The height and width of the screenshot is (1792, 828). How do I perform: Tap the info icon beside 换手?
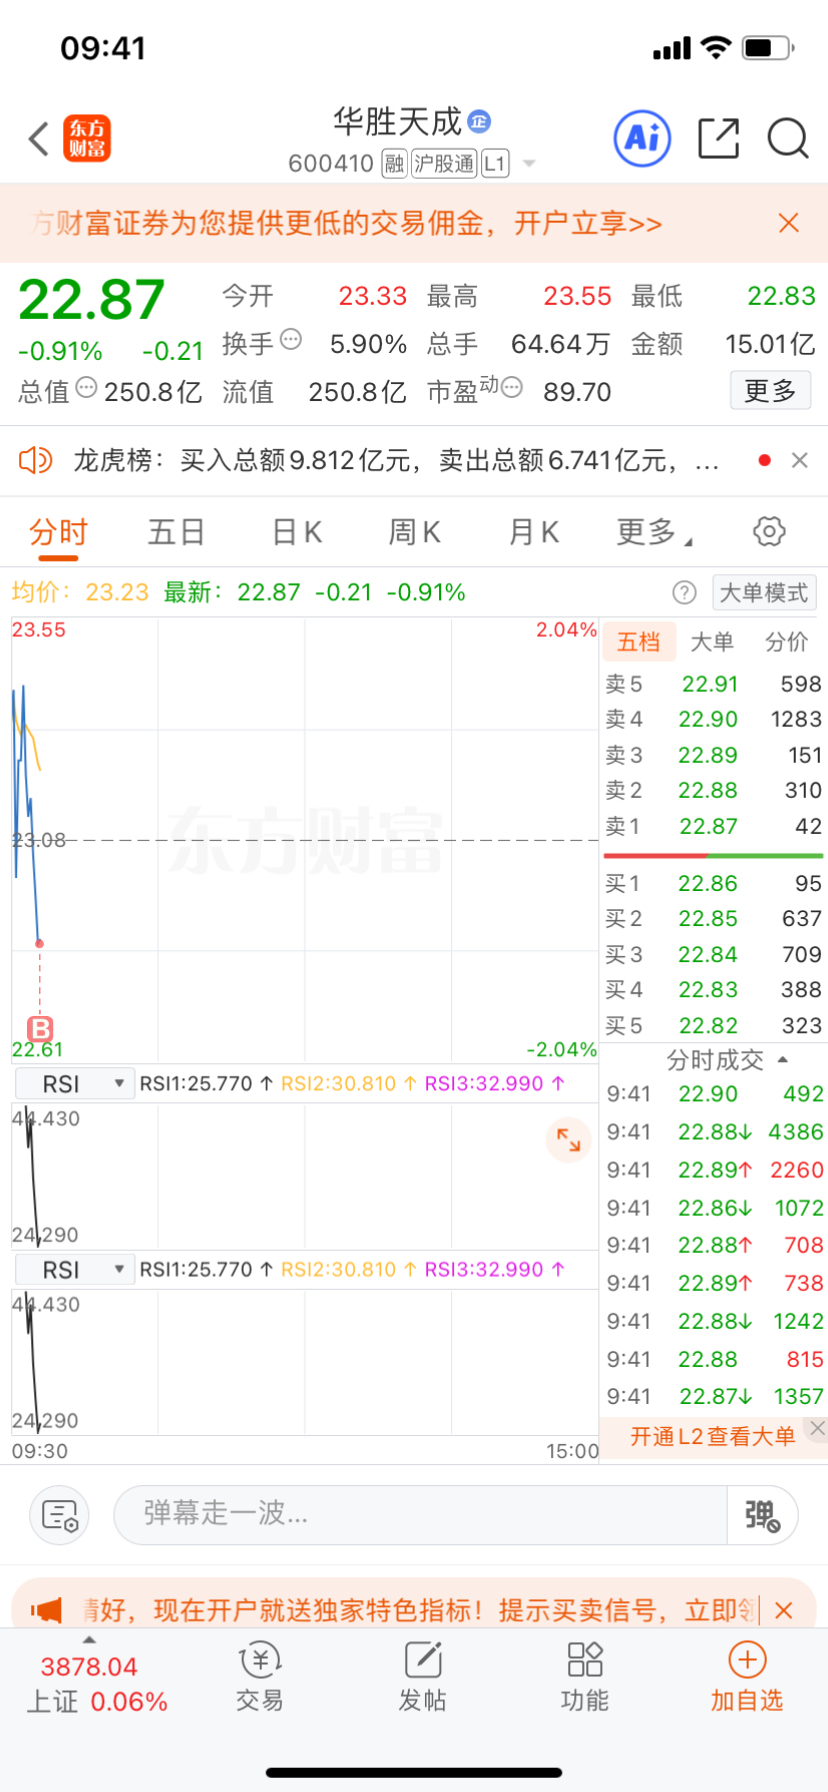(291, 339)
